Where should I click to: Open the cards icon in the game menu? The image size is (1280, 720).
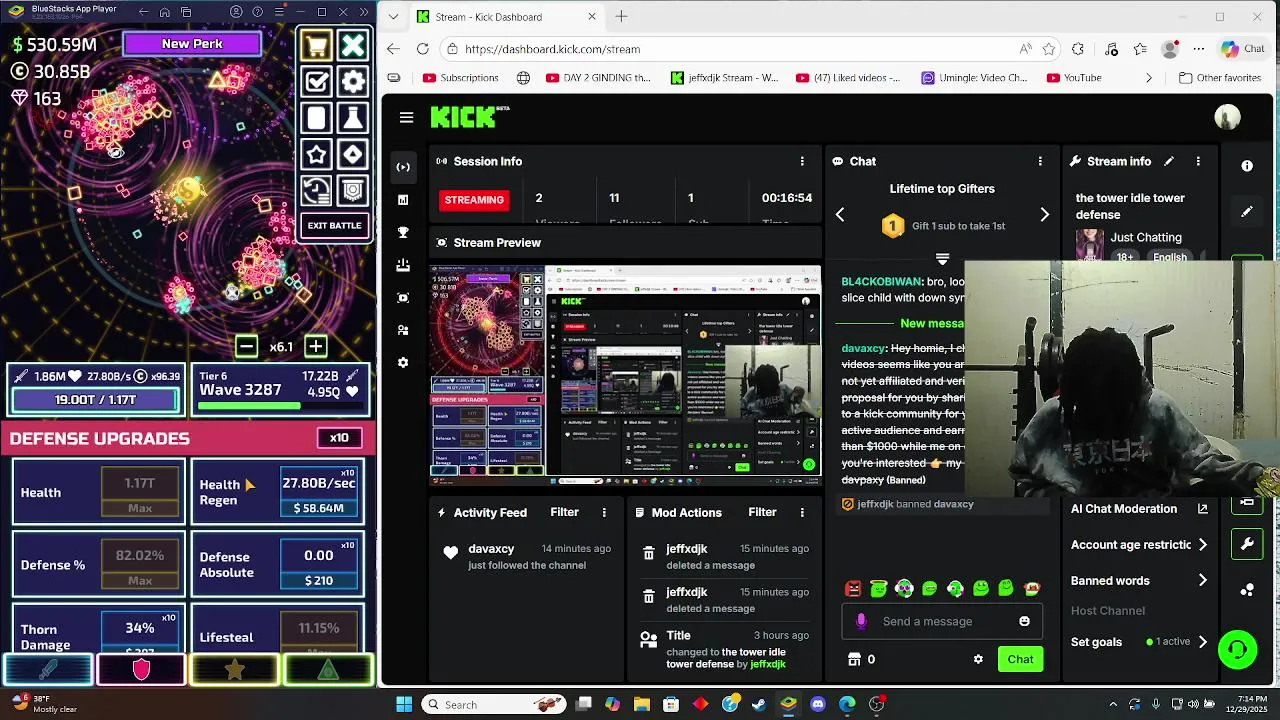(317, 118)
